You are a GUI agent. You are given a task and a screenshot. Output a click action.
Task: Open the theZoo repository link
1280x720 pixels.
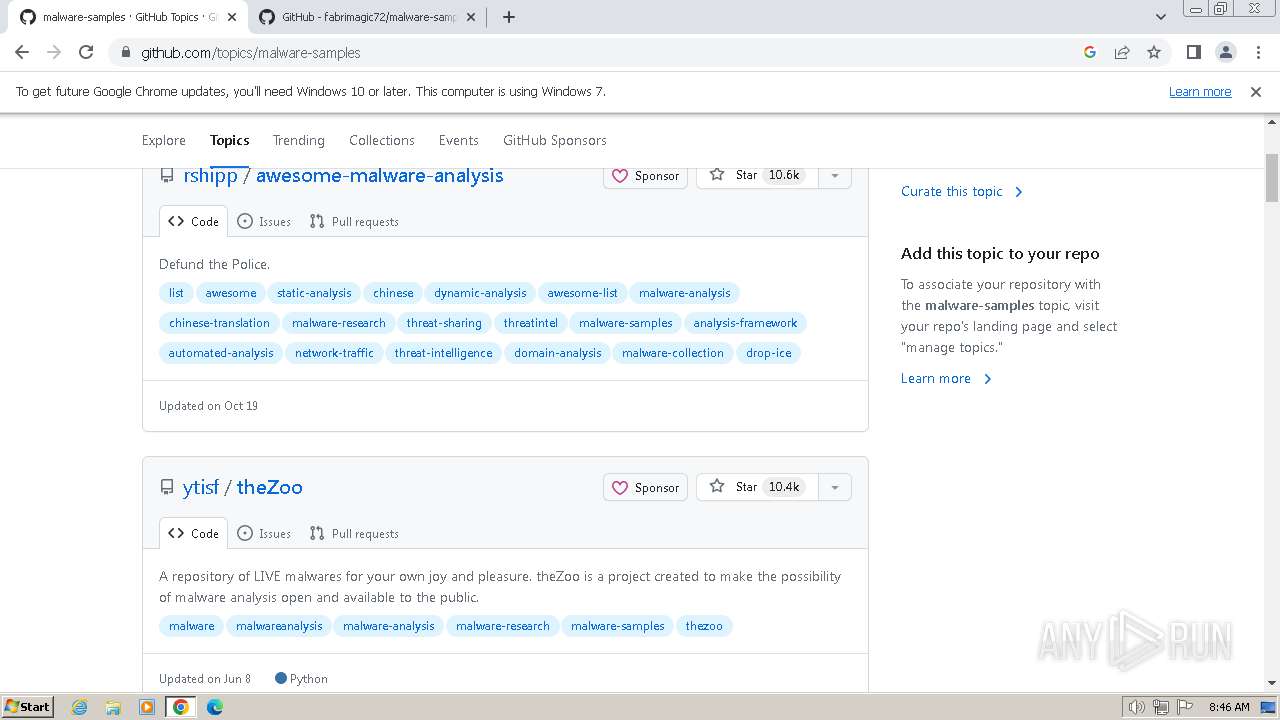(270, 487)
